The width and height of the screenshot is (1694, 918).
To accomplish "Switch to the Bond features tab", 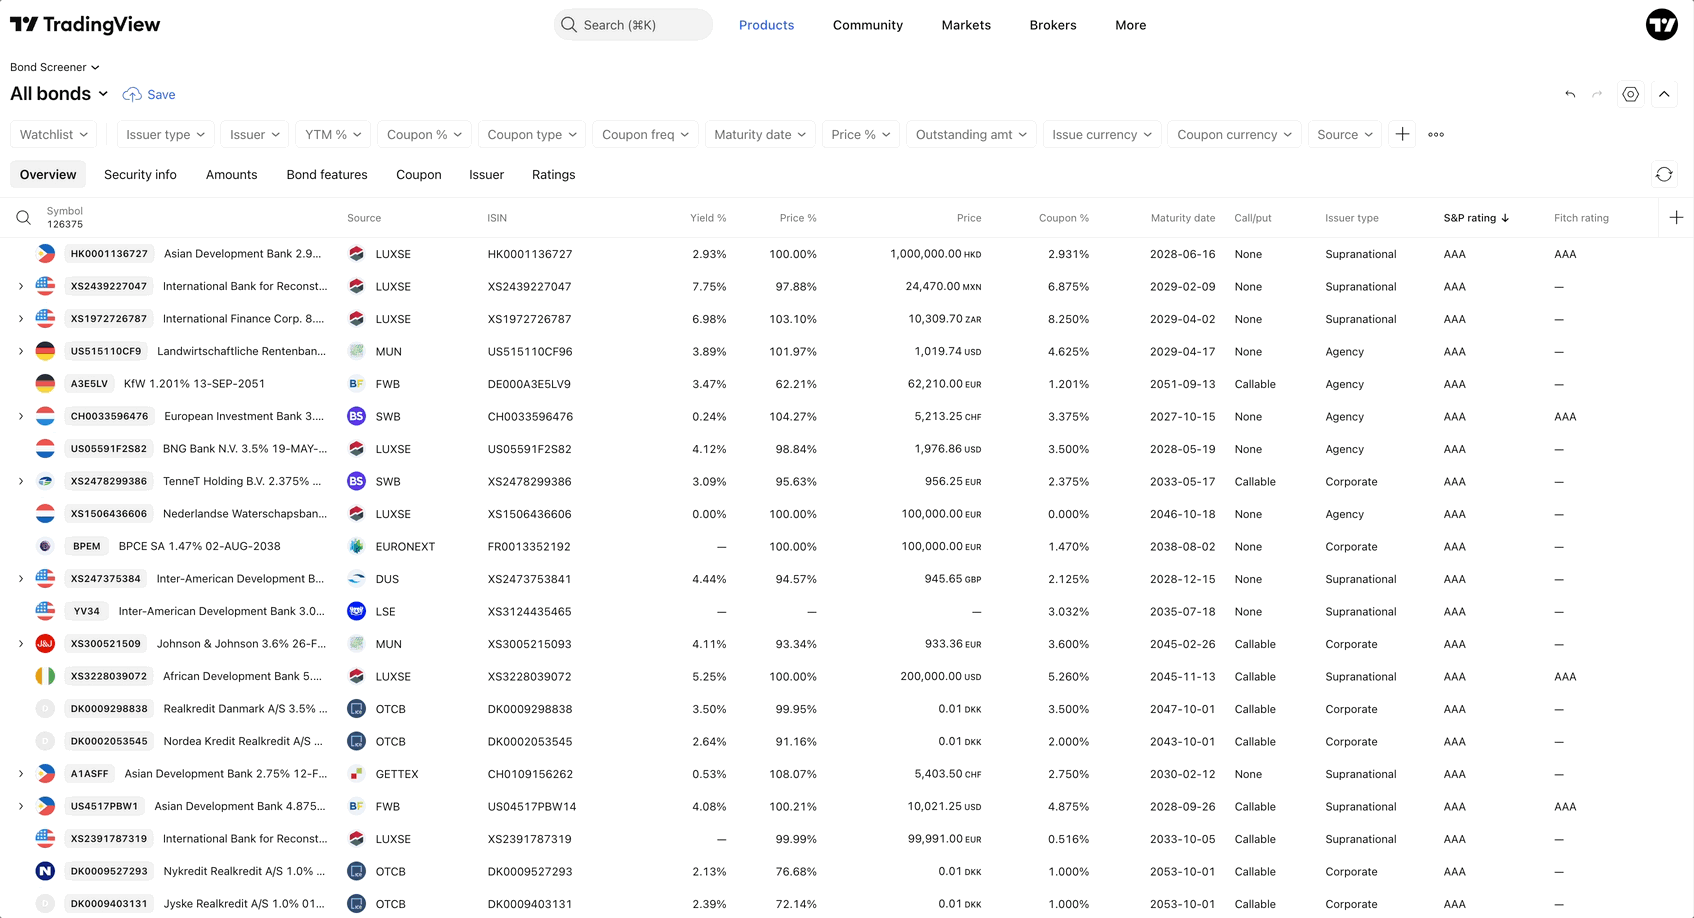I will [327, 174].
